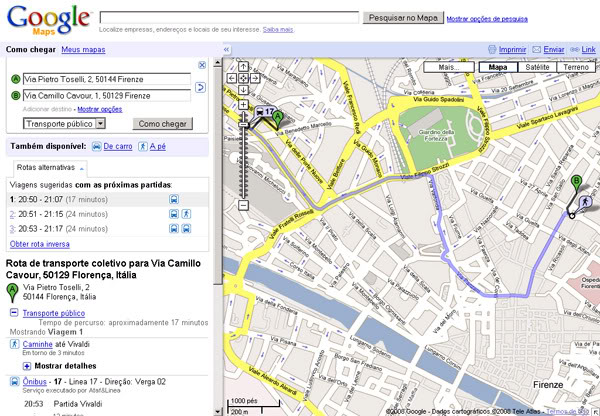Switch to Terreno view
This screenshot has height=416, width=600.
pos(576,67)
